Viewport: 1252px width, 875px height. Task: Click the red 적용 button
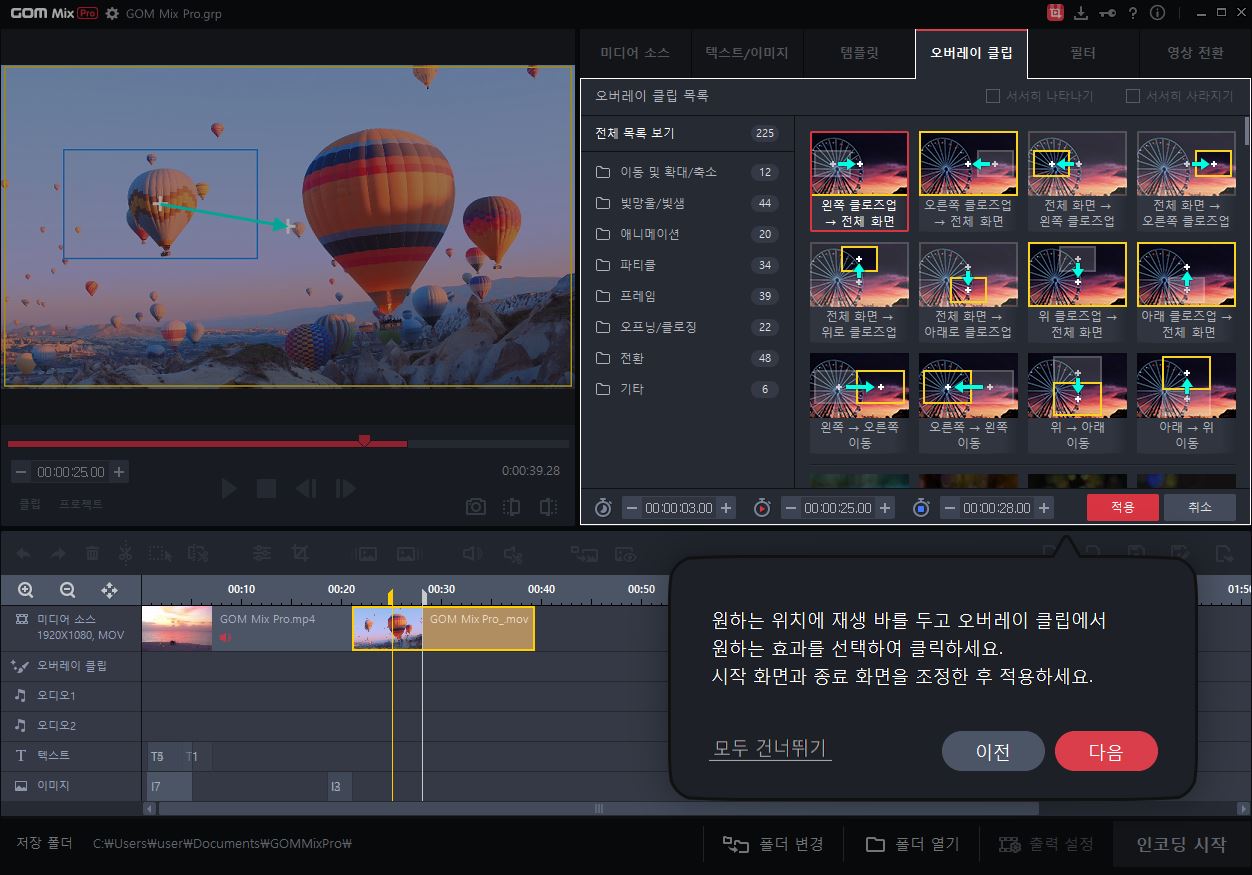click(1123, 507)
